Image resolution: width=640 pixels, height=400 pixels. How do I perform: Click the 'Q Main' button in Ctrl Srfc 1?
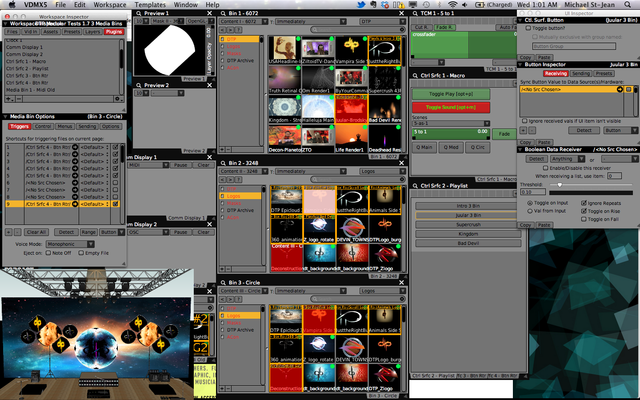click(x=423, y=147)
